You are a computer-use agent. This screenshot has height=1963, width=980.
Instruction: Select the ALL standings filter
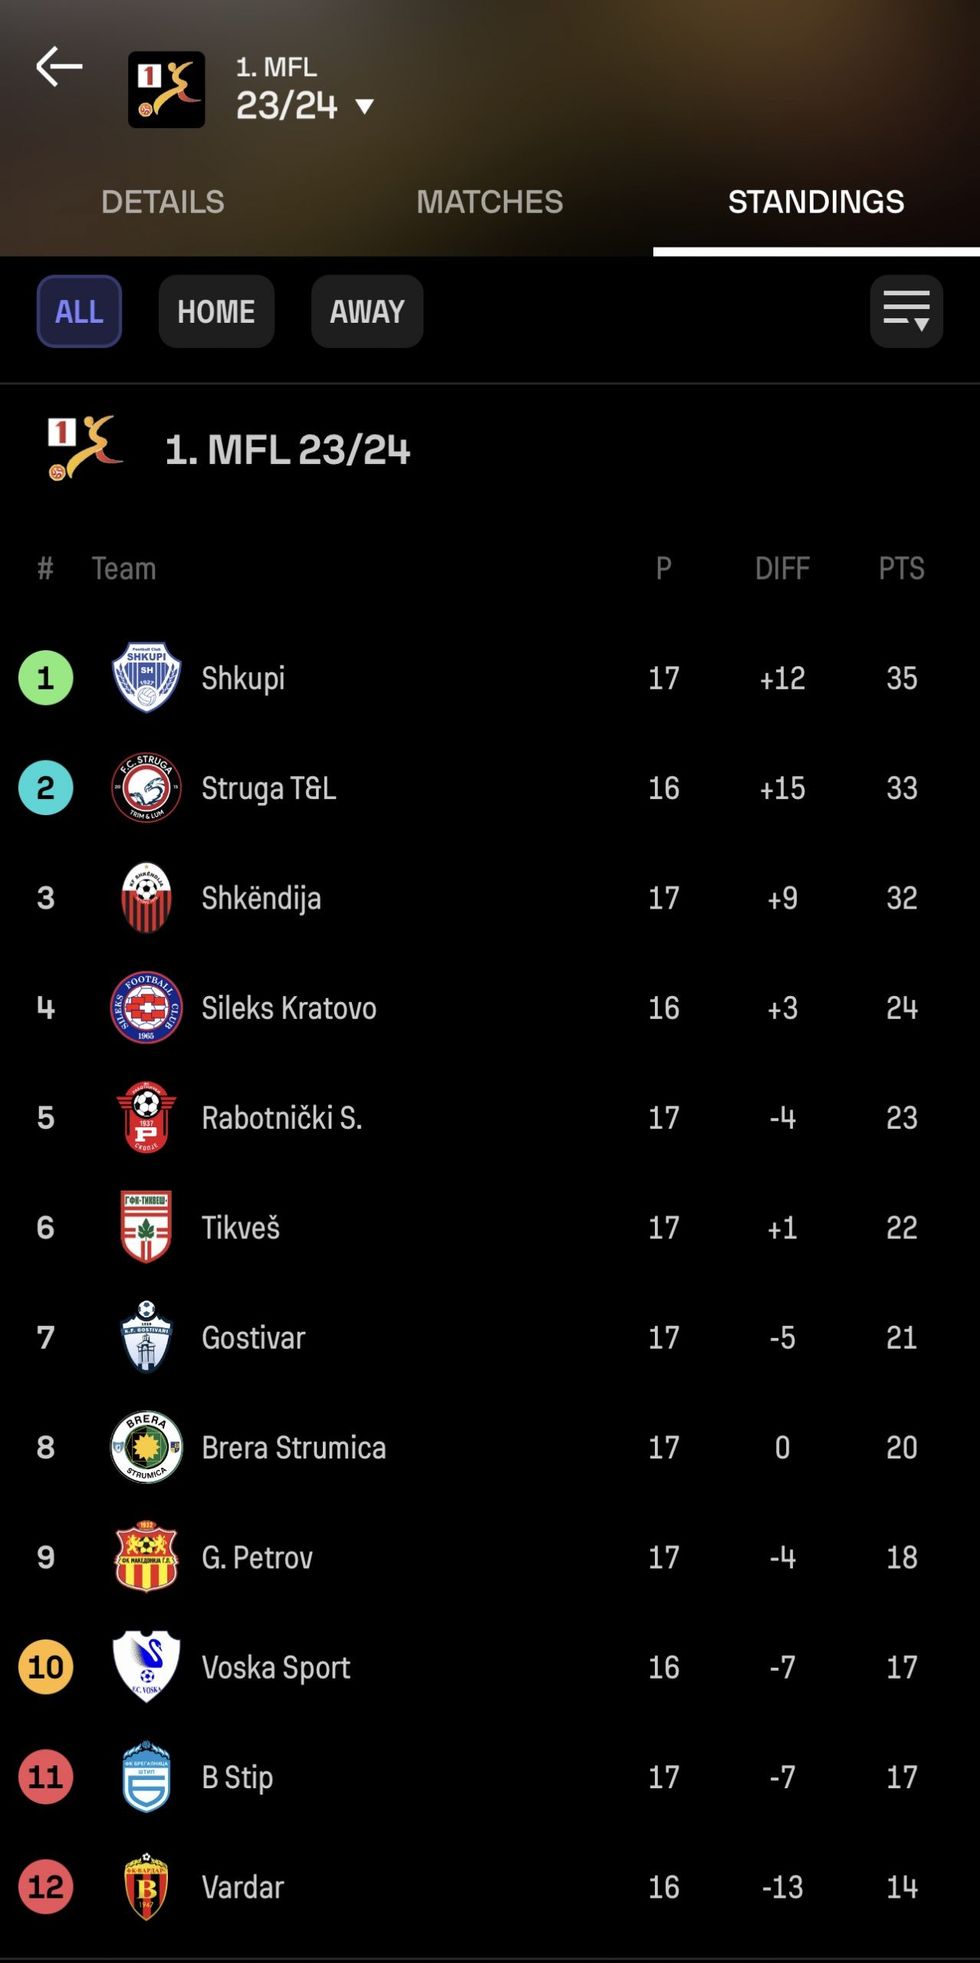[79, 312]
